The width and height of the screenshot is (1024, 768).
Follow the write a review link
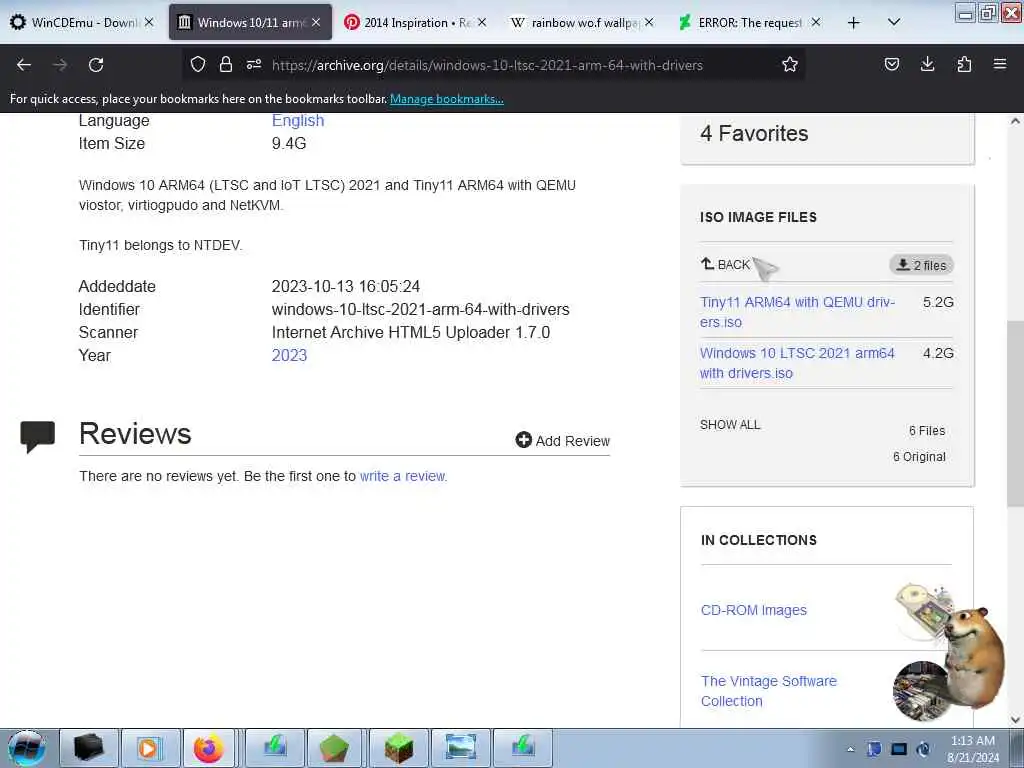pyautogui.click(x=402, y=476)
